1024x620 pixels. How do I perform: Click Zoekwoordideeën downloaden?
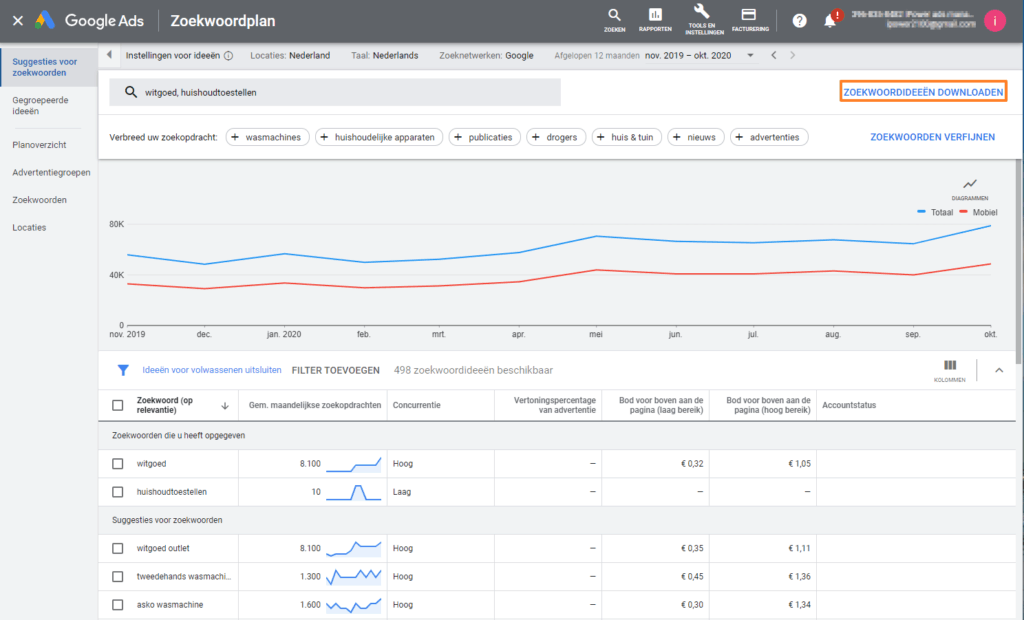tap(923, 92)
